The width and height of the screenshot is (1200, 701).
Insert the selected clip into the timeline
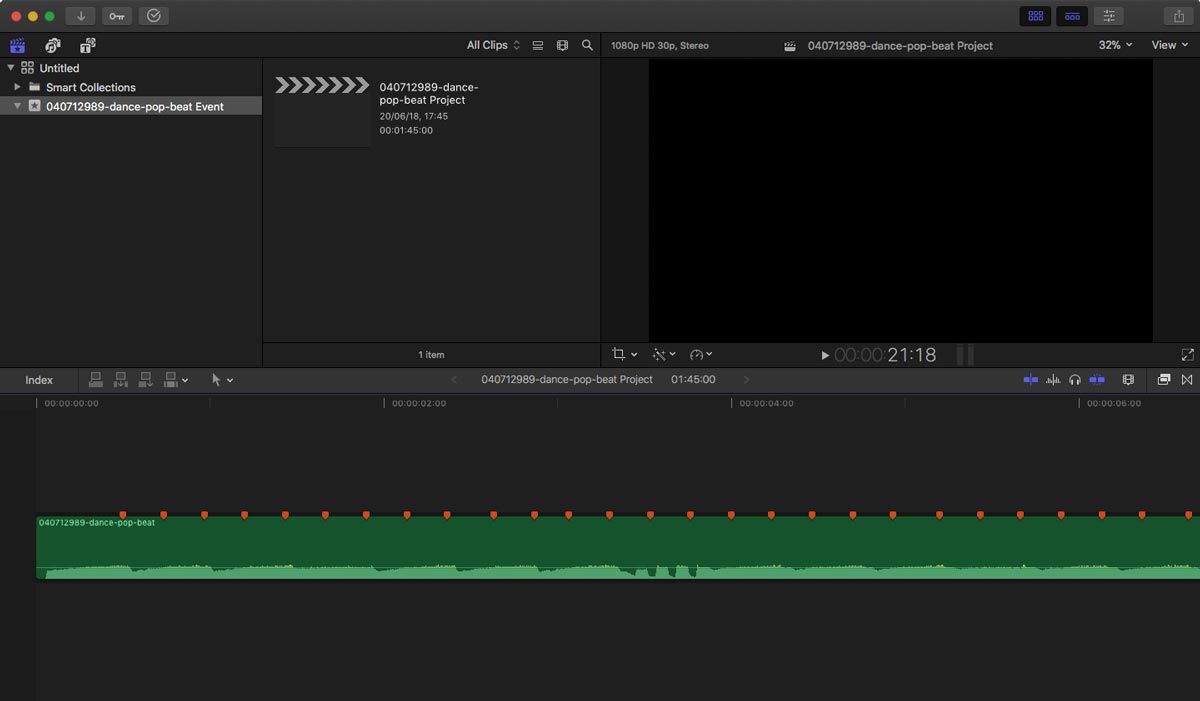[121, 380]
